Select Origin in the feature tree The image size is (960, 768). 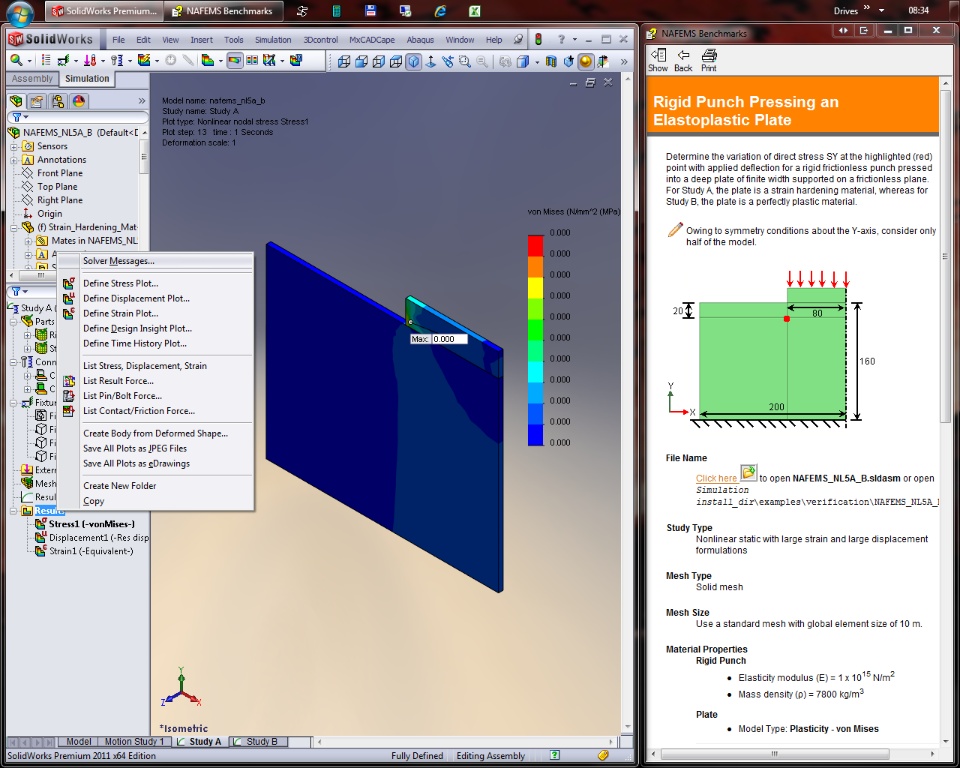(x=50, y=214)
